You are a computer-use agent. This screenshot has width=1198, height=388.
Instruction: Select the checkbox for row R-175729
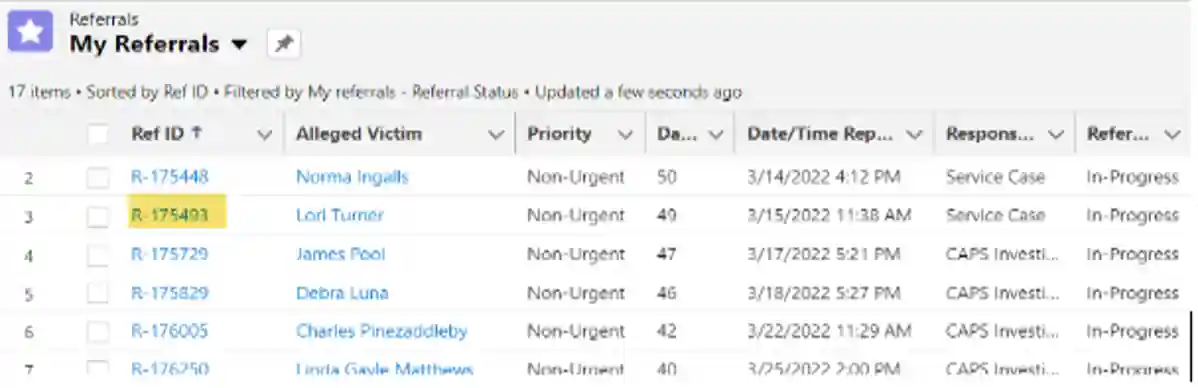98,255
